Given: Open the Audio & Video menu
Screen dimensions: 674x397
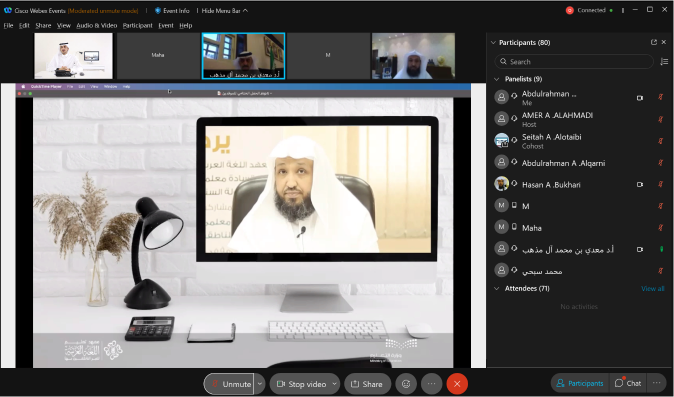Looking at the screenshot, I should [97, 26].
